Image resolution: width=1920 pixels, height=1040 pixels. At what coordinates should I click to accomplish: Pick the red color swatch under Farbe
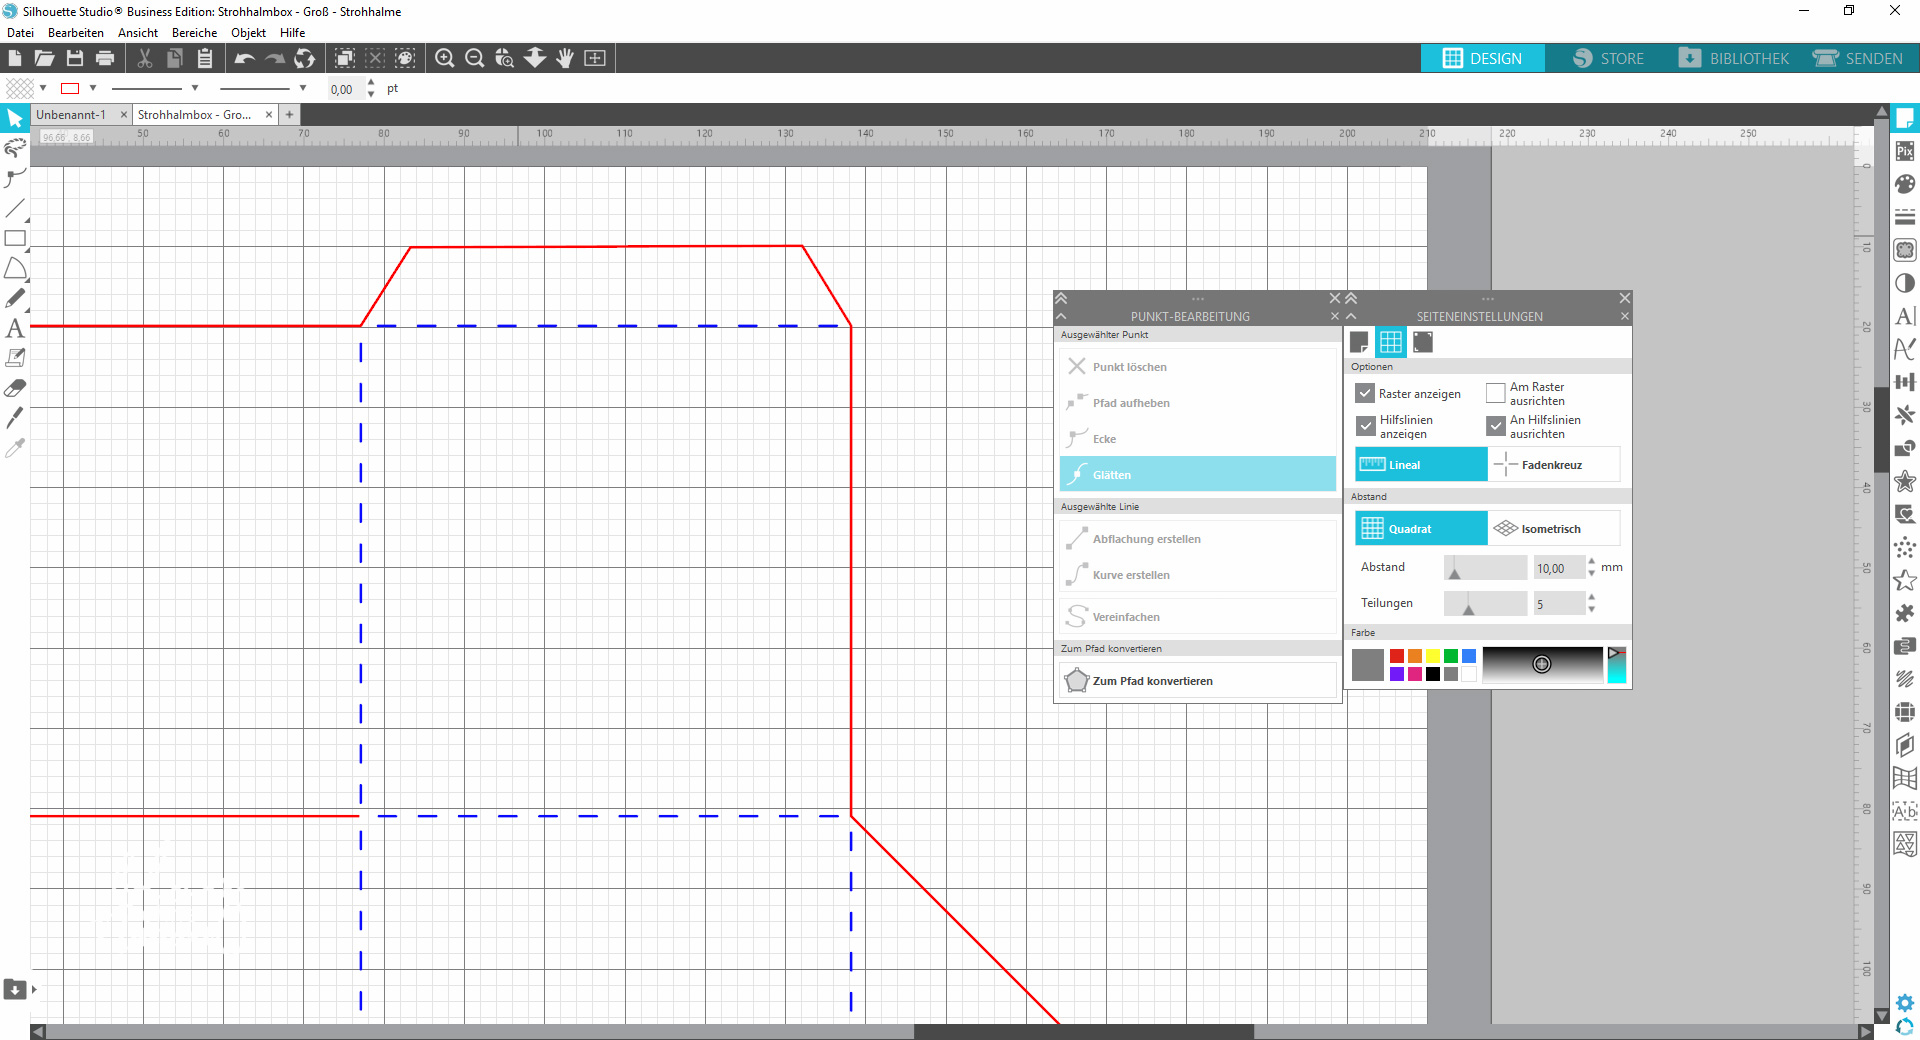pos(1397,656)
